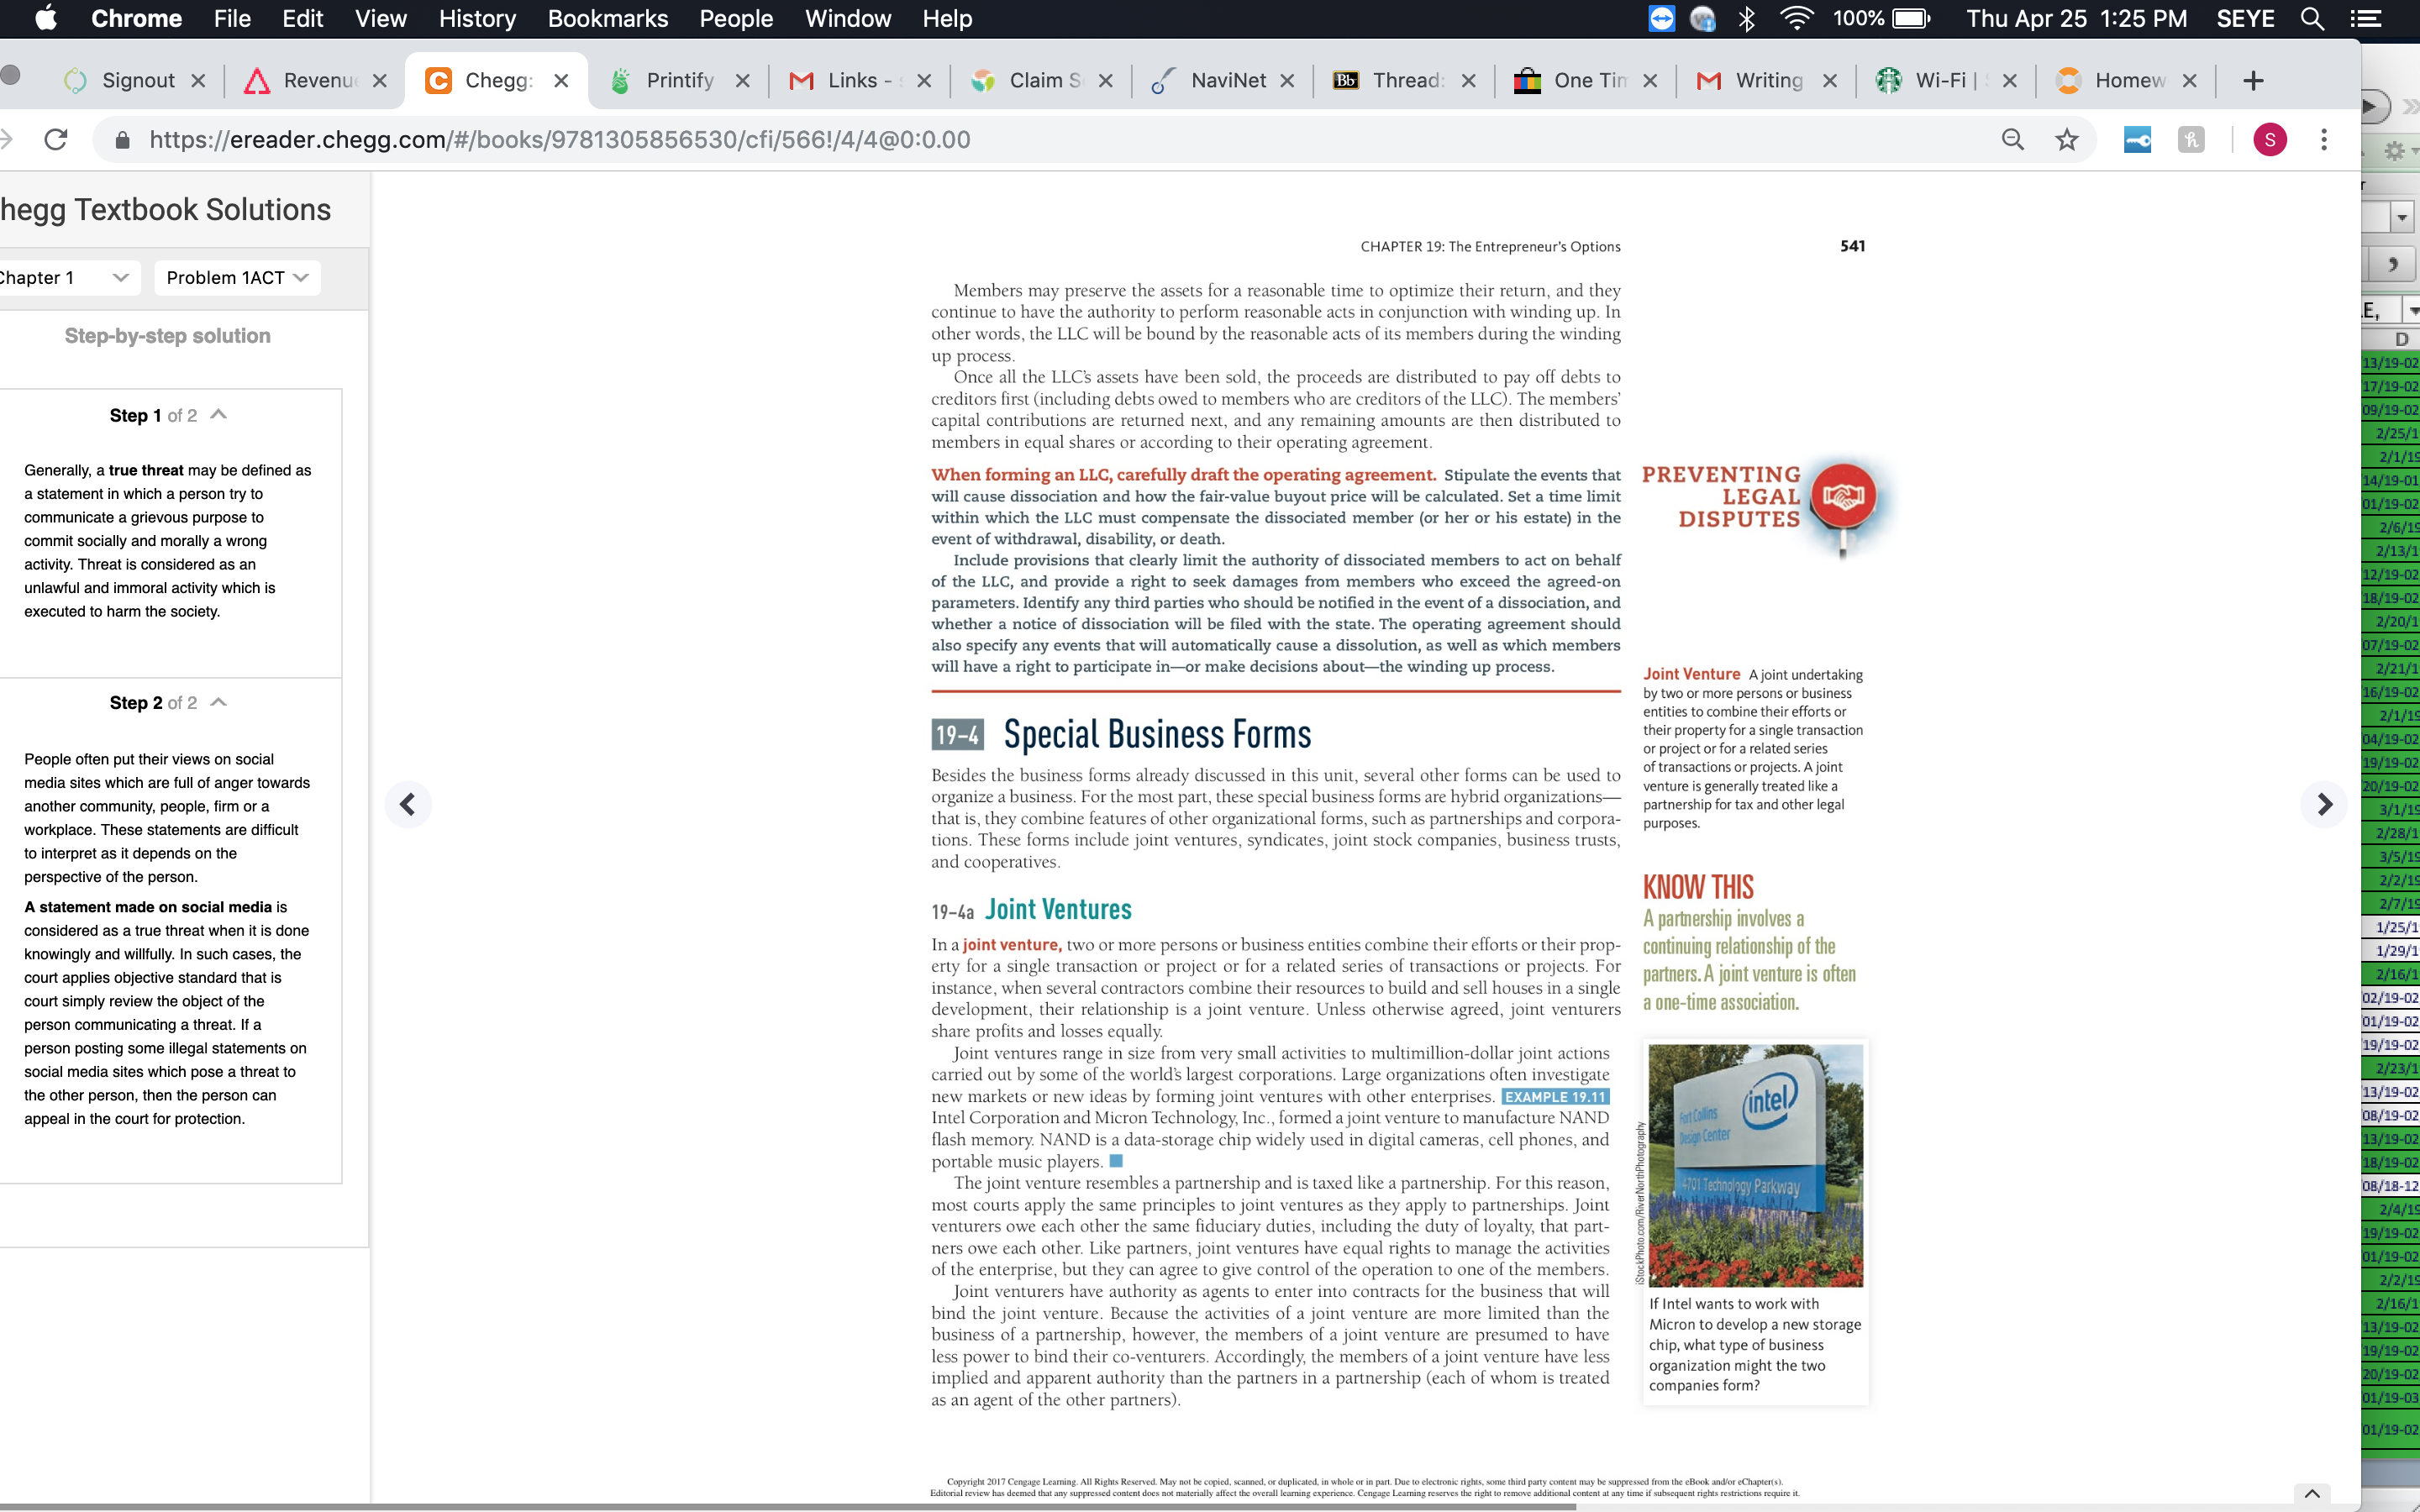Click the joint venture highlighted term
The height and width of the screenshot is (1512, 2420).
point(1012,944)
